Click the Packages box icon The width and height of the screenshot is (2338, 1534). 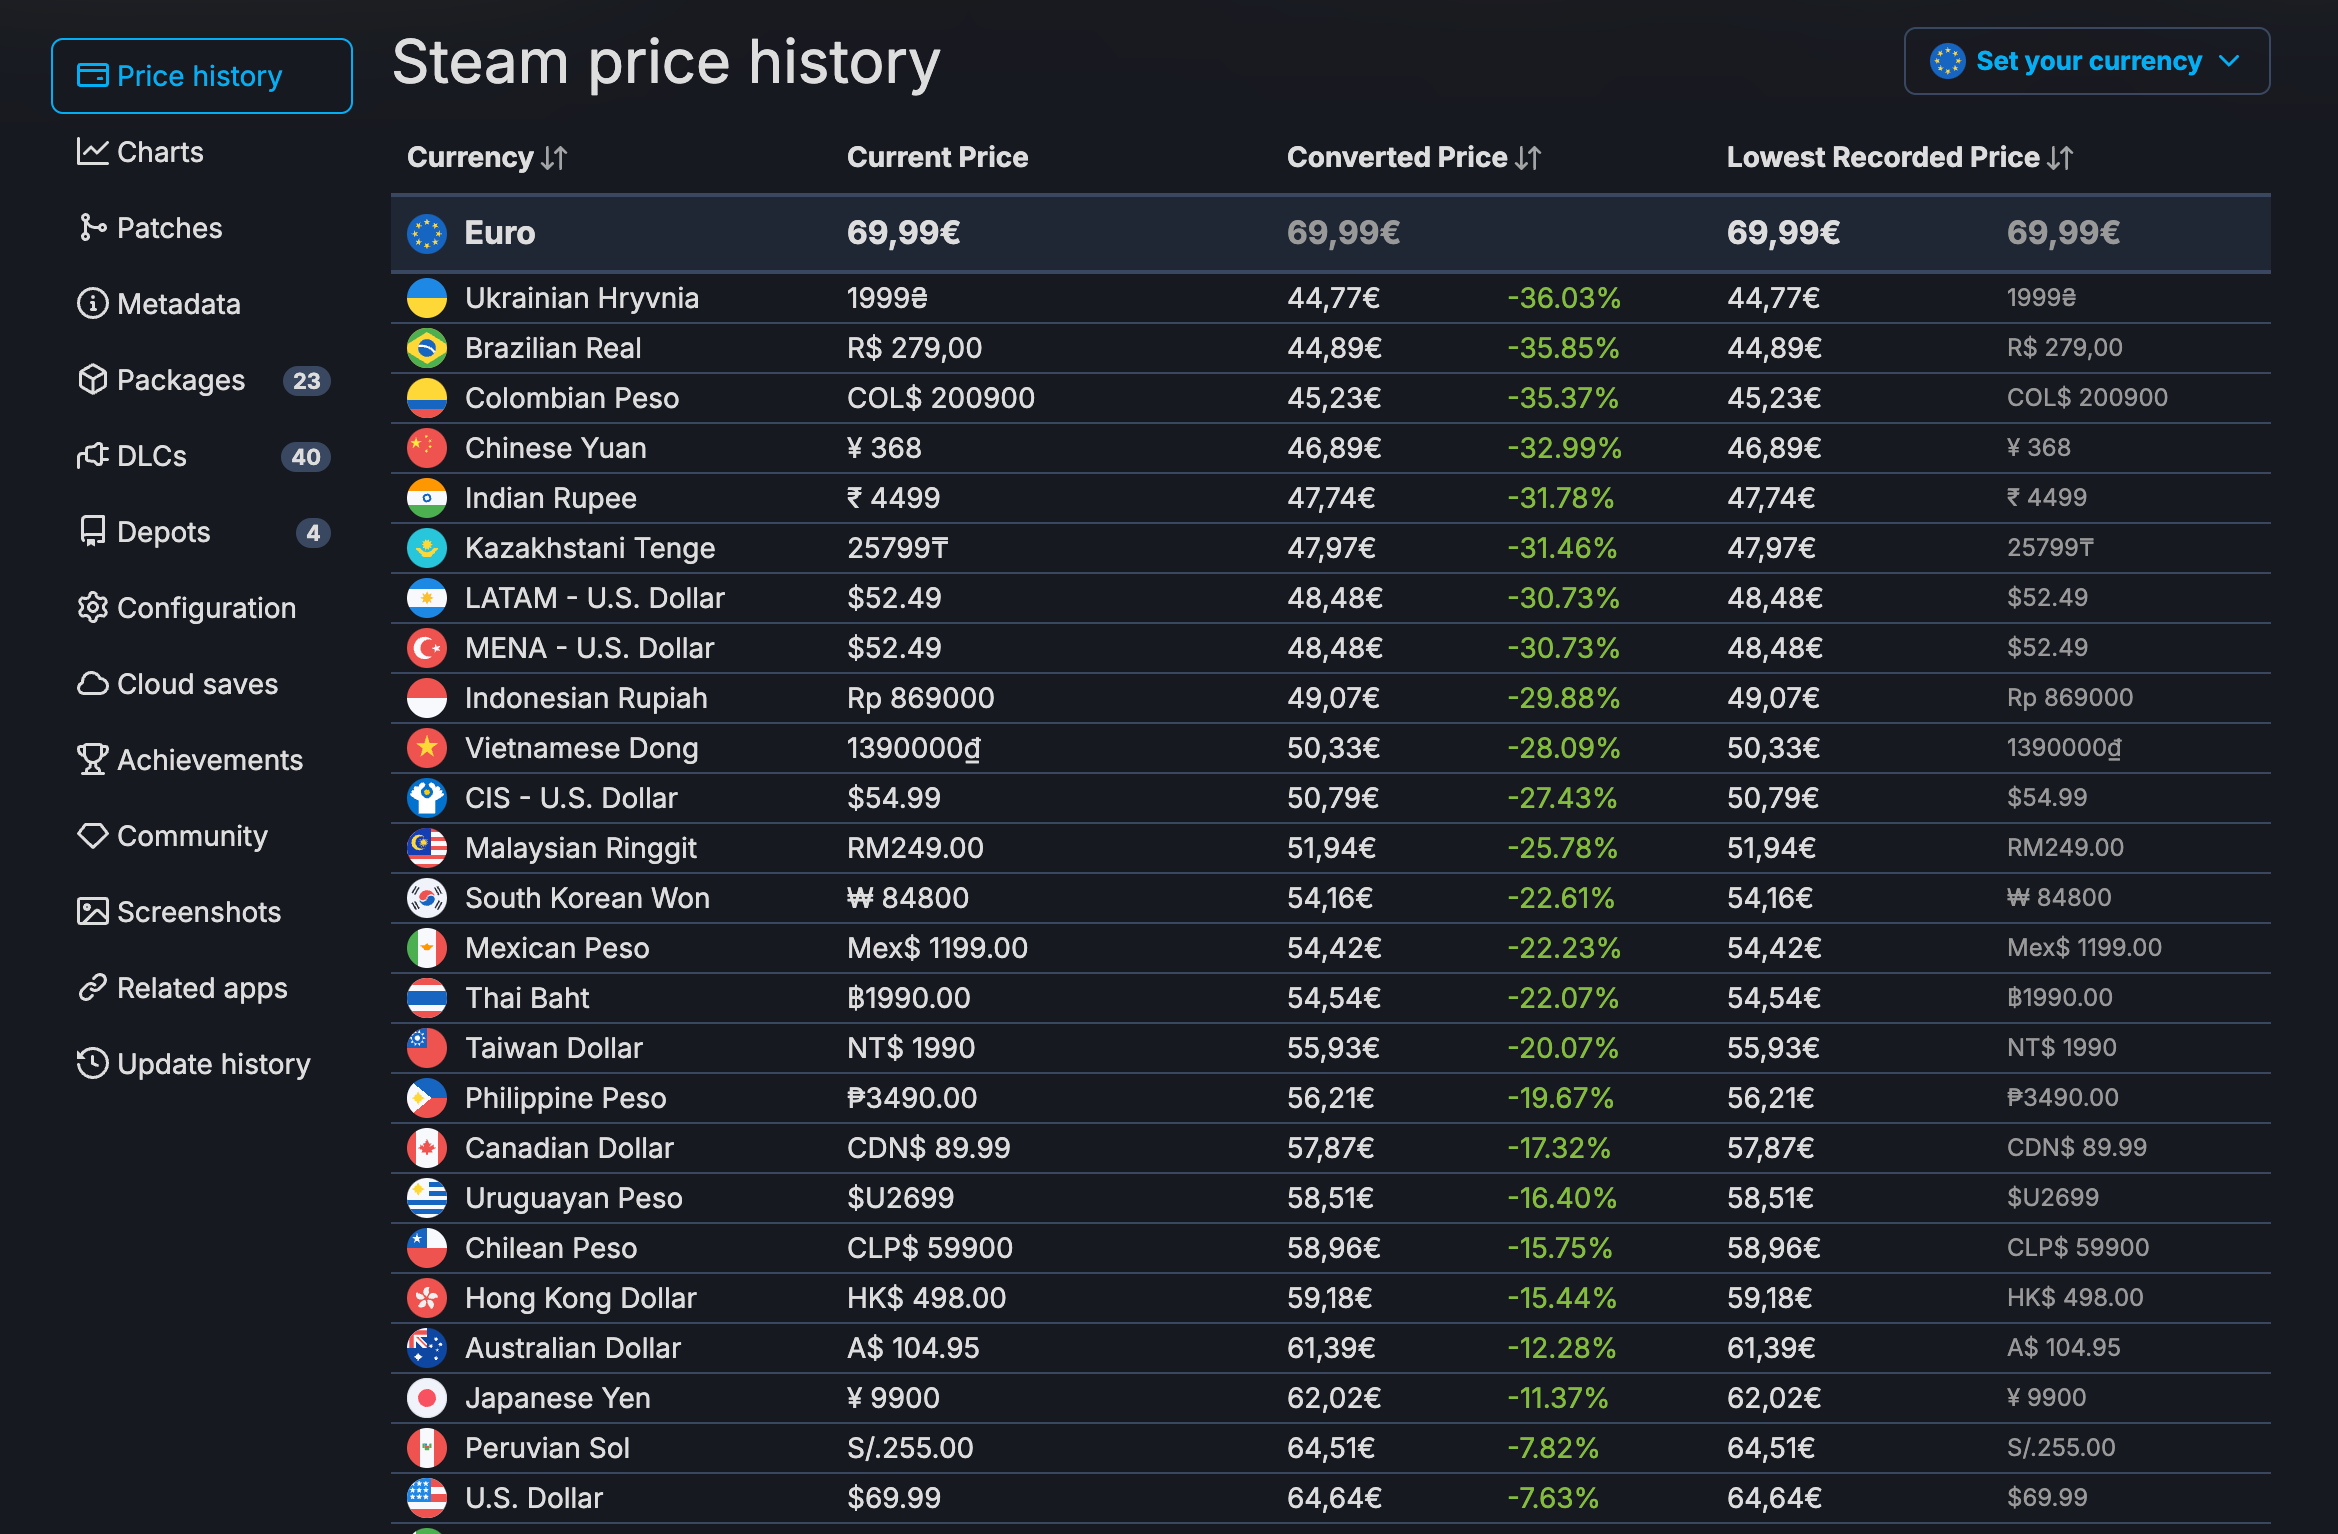(x=92, y=379)
